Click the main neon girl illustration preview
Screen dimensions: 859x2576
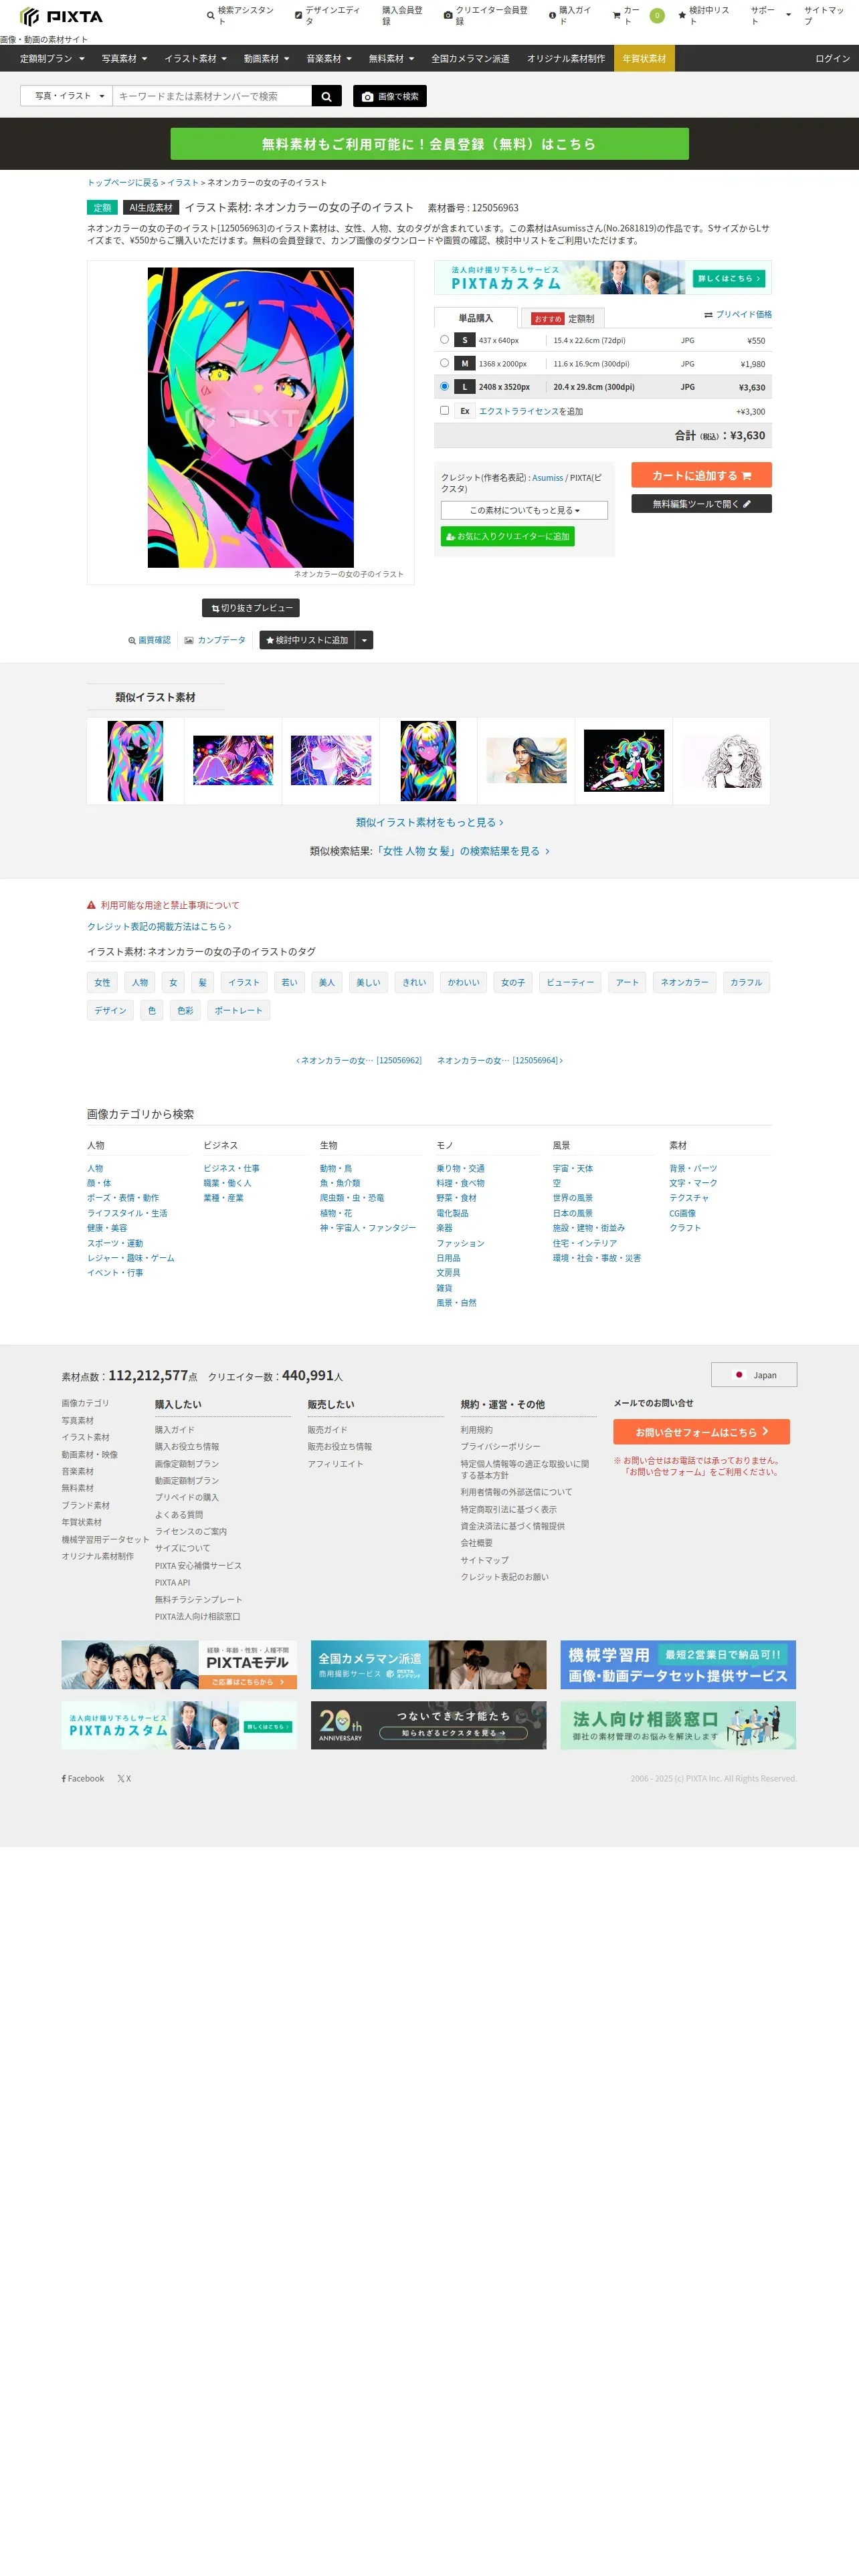point(251,417)
